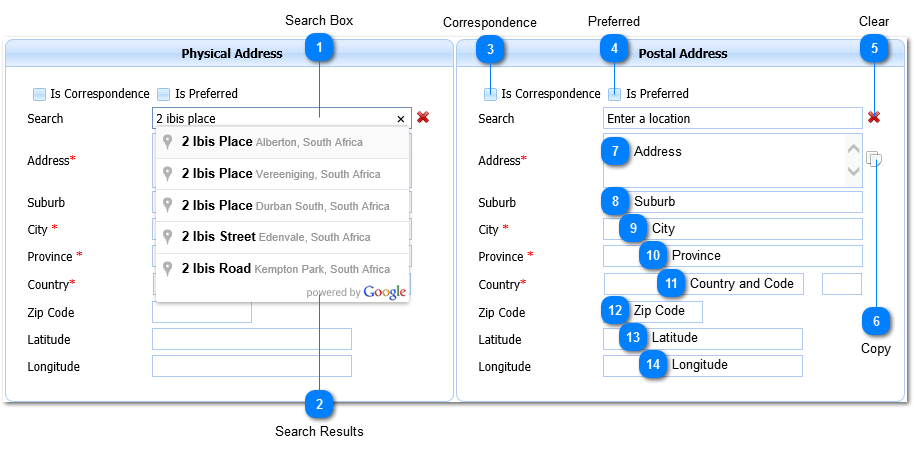This screenshot has width=915, height=455.
Task: Focus the Postal Suburb input field
Action: [745, 201]
